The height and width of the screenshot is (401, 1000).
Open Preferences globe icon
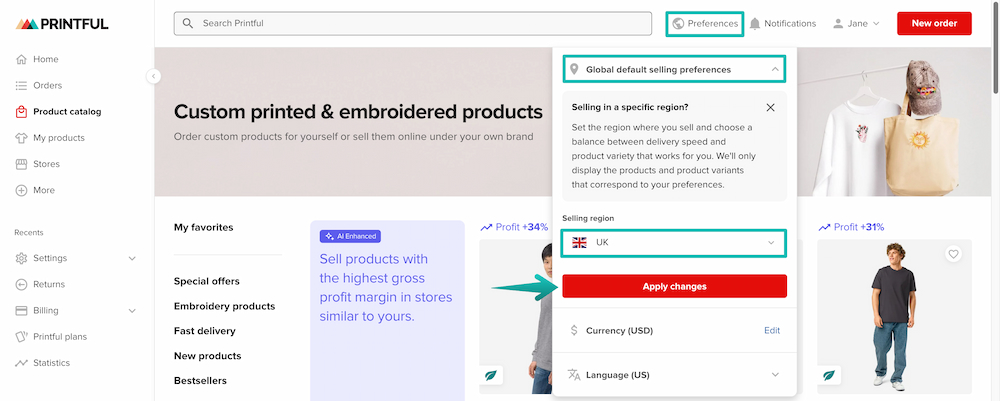pos(678,23)
